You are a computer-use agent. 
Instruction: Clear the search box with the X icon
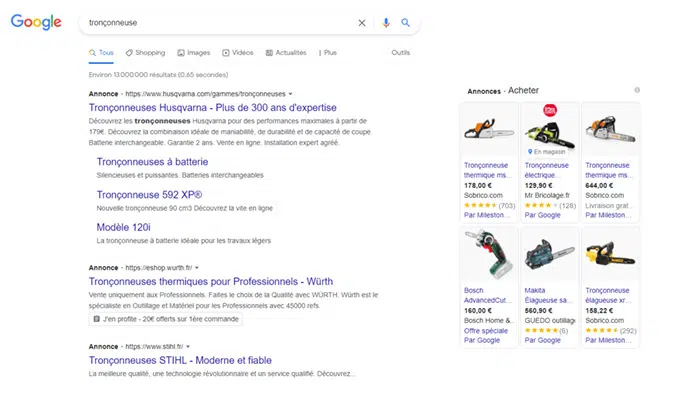(362, 23)
